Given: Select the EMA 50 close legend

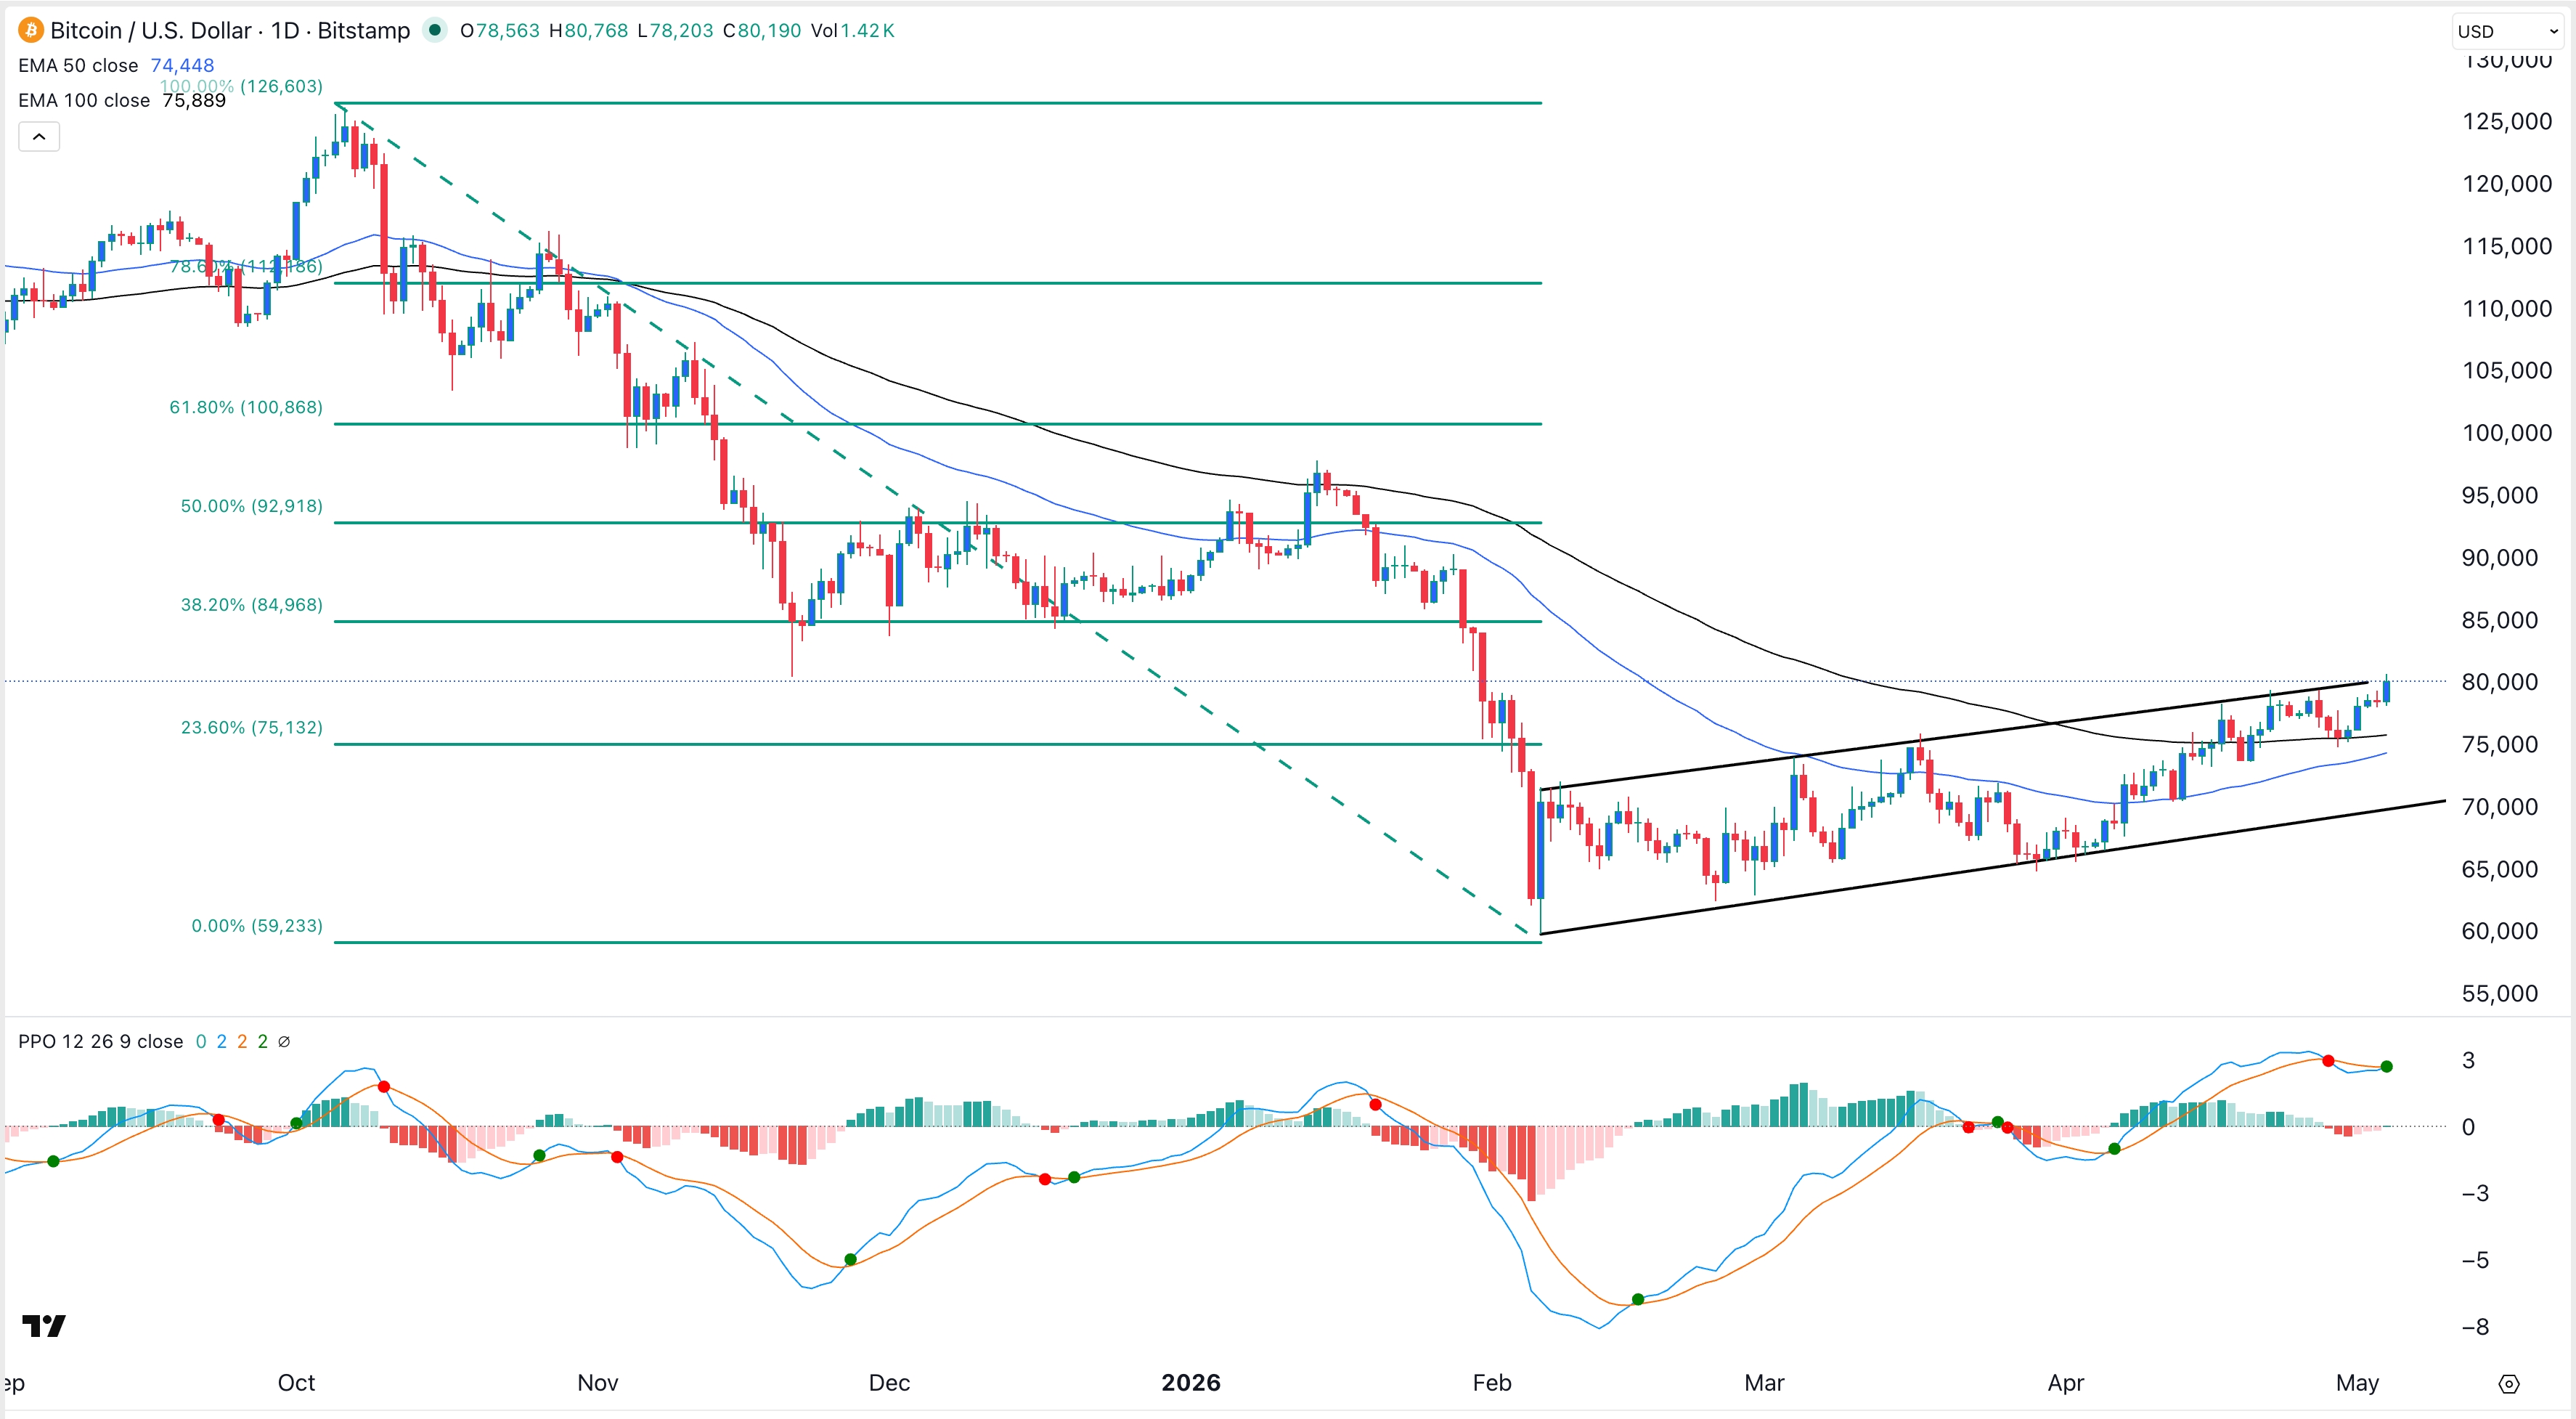Looking at the screenshot, I should pos(78,66).
